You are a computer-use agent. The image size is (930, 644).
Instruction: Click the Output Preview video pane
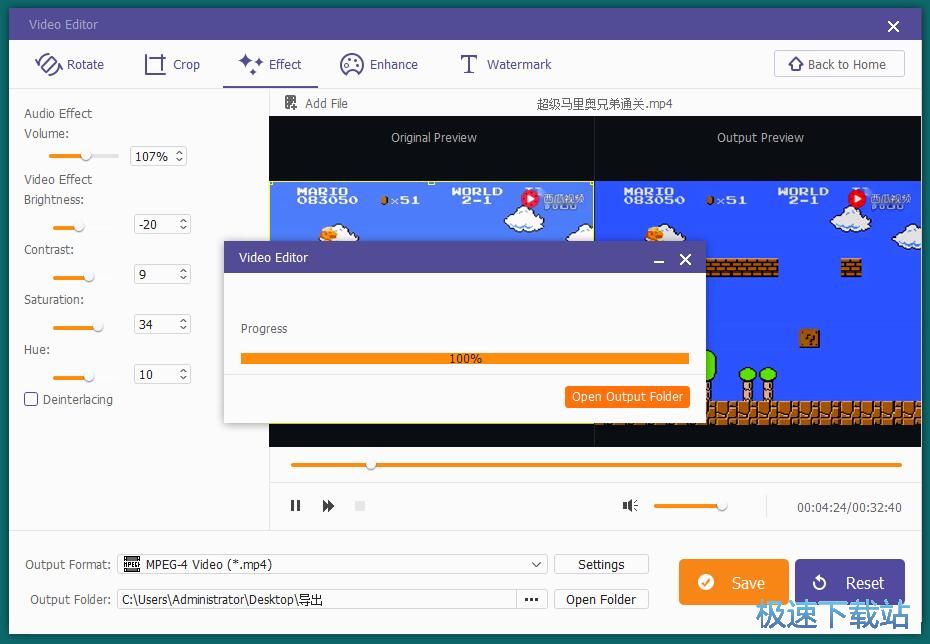(758, 281)
